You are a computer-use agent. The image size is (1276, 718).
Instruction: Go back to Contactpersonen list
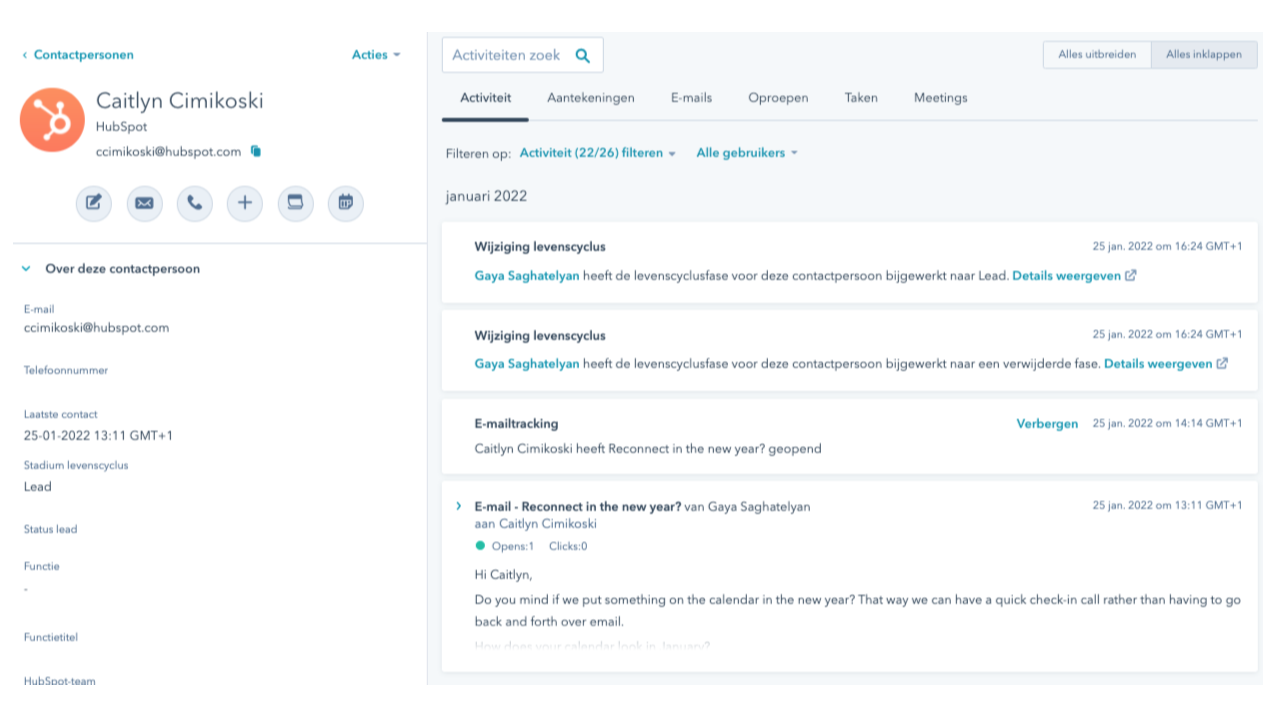click(78, 55)
